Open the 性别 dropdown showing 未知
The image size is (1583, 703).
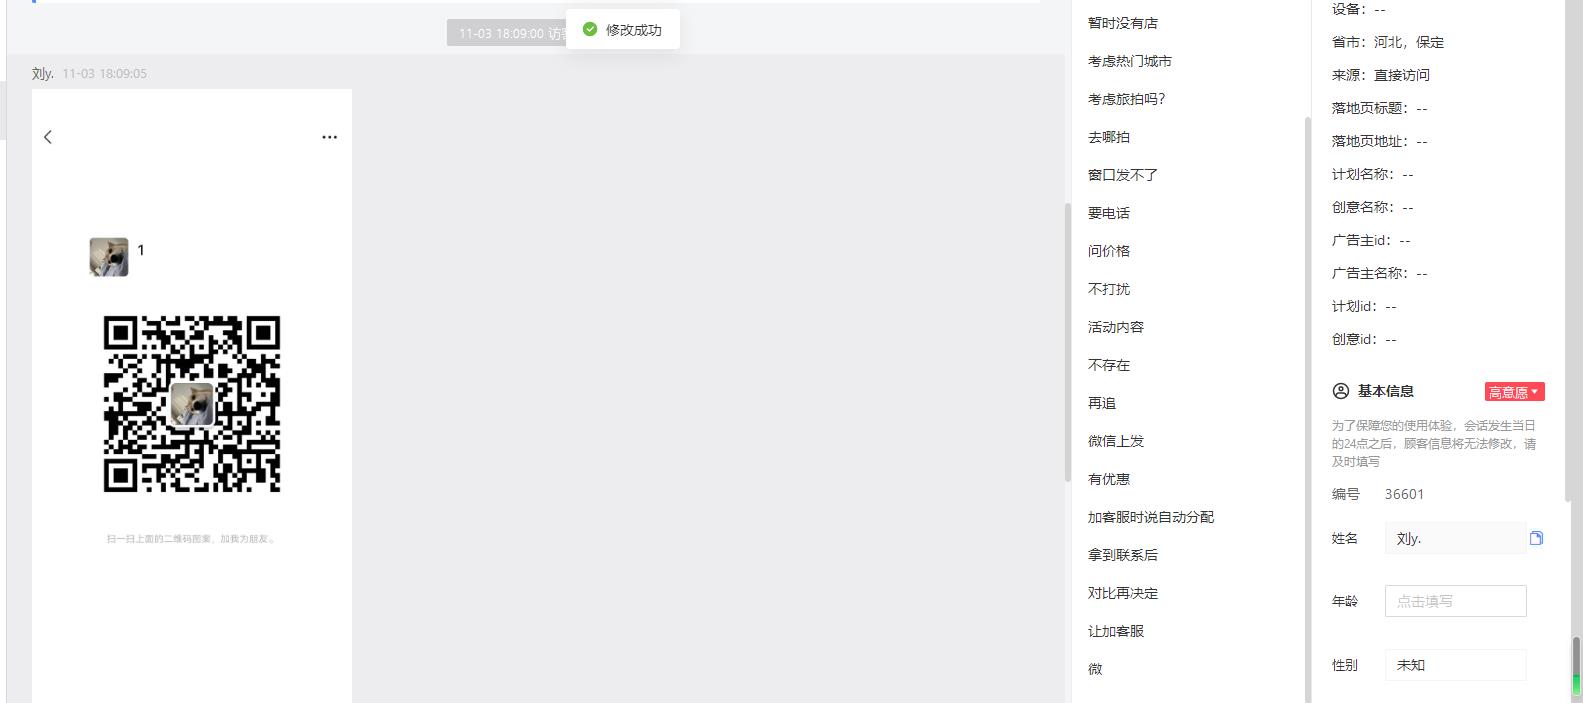[x=1455, y=665]
